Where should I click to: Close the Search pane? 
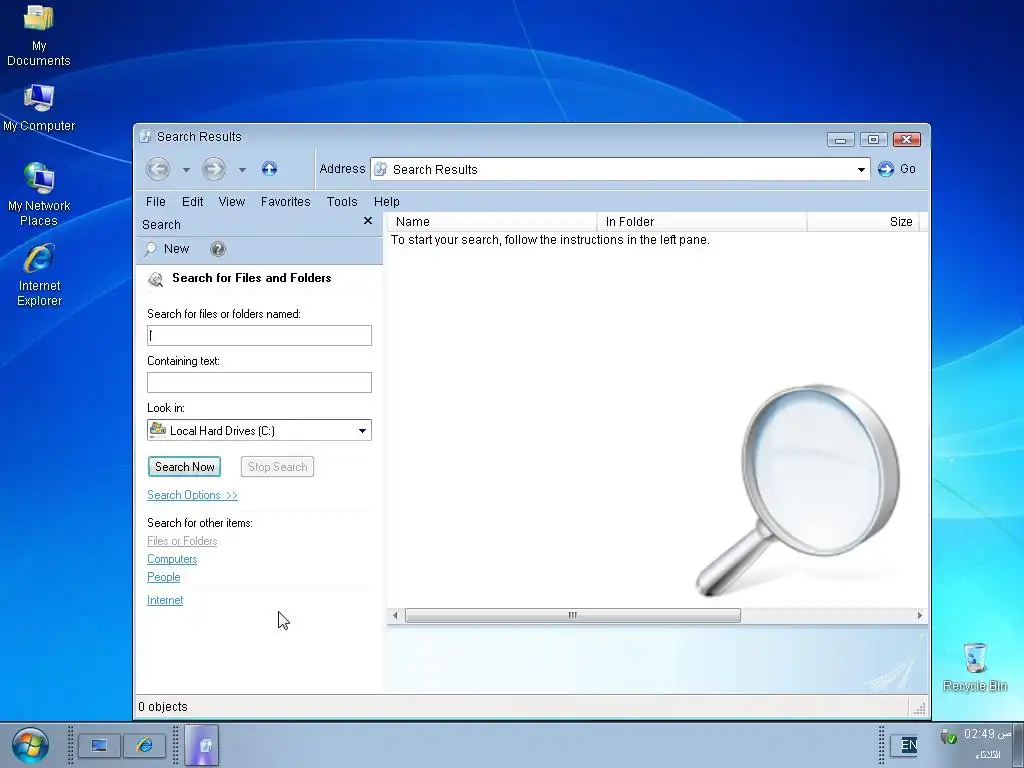coord(368,221)
